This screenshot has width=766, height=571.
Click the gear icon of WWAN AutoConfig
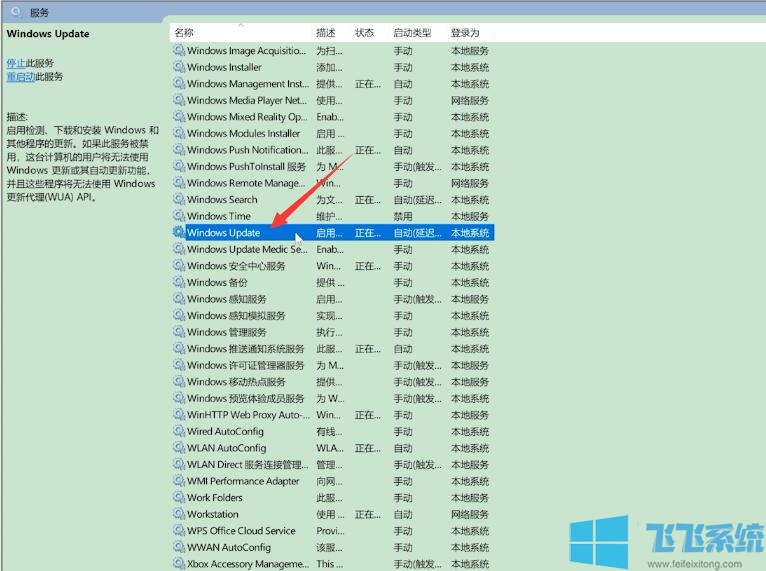coord(179,547)
